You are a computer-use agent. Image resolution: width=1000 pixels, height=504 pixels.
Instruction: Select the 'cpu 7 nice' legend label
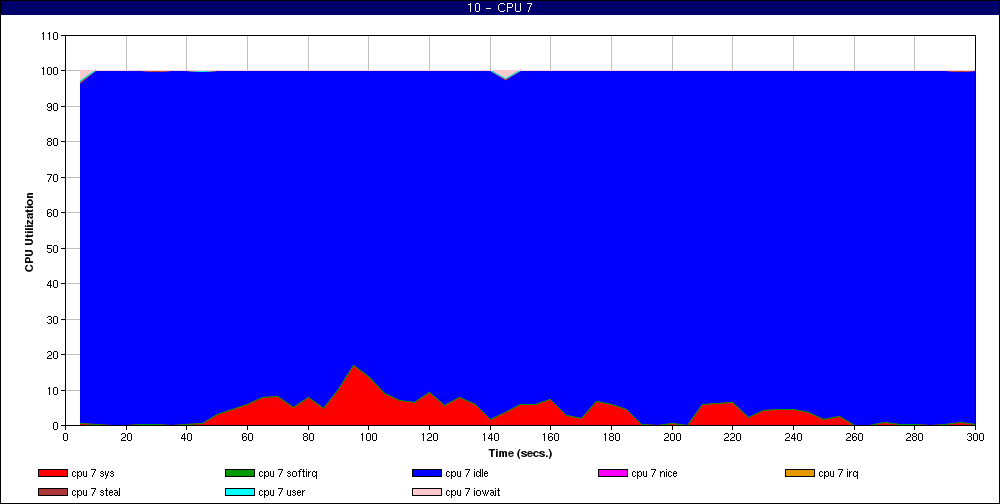654,473
